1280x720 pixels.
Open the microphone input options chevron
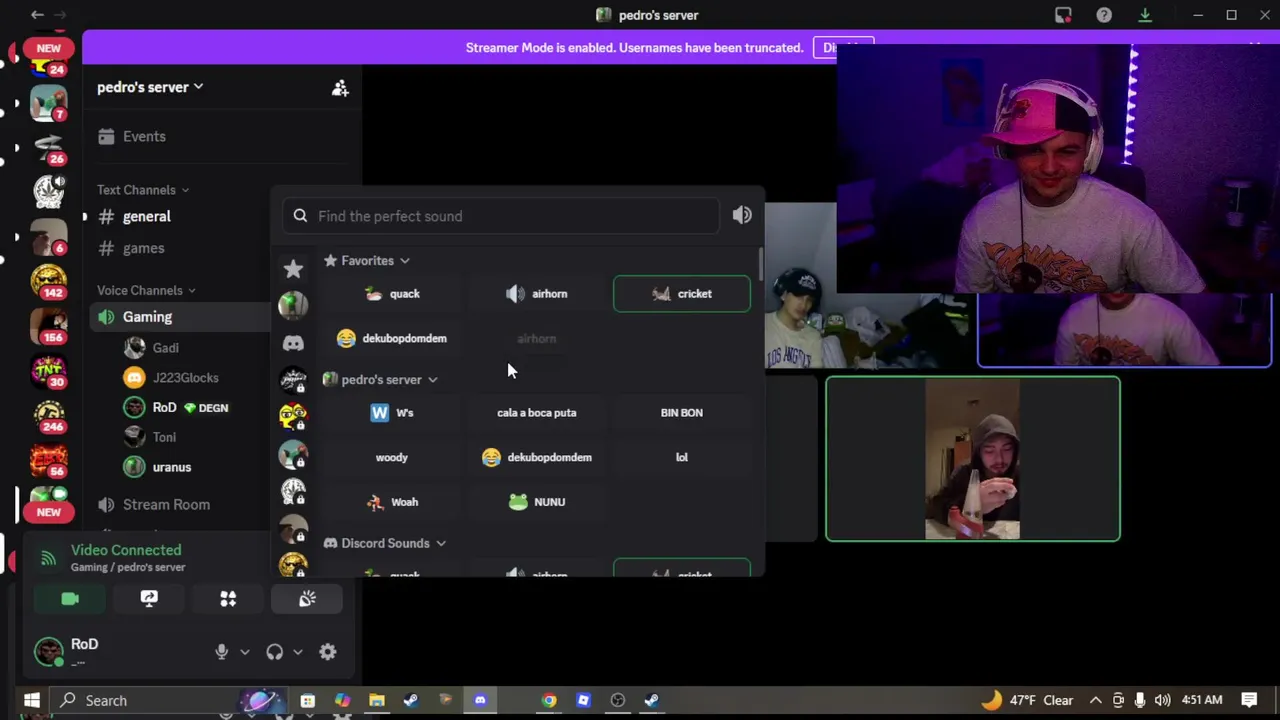click(244, 652)
